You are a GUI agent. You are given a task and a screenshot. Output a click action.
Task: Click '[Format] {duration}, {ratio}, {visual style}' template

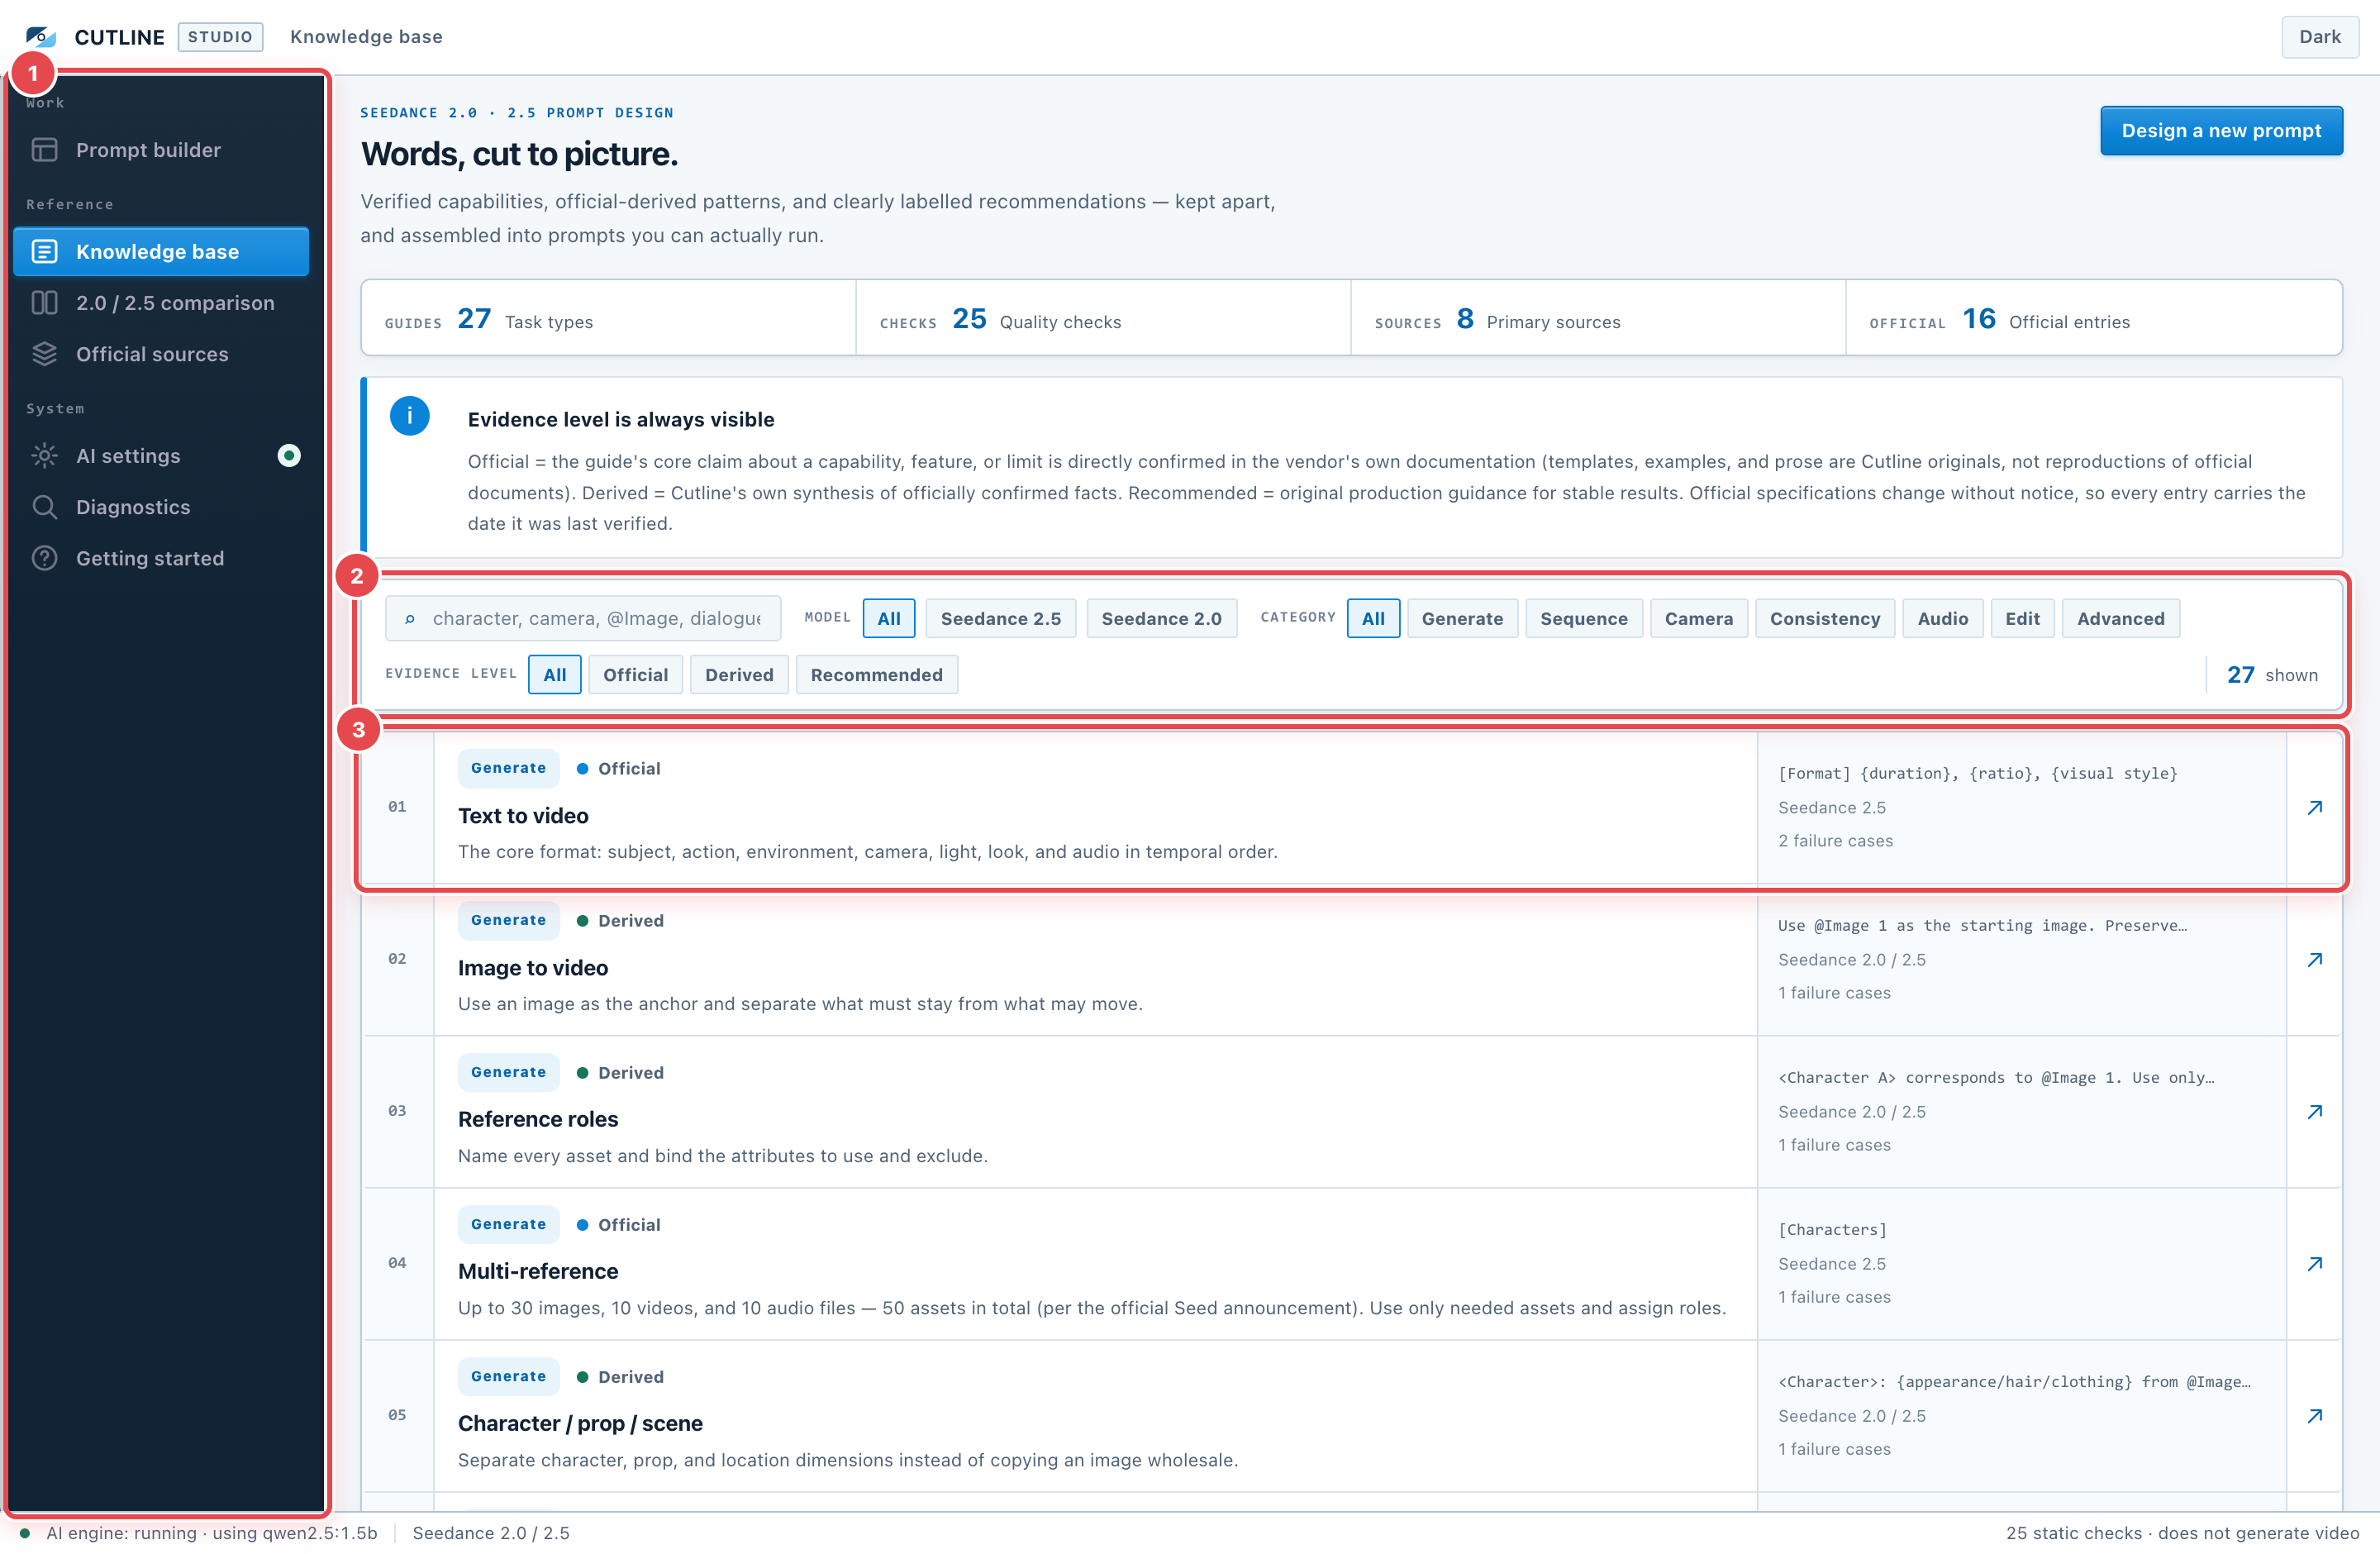coord(1977,774)
